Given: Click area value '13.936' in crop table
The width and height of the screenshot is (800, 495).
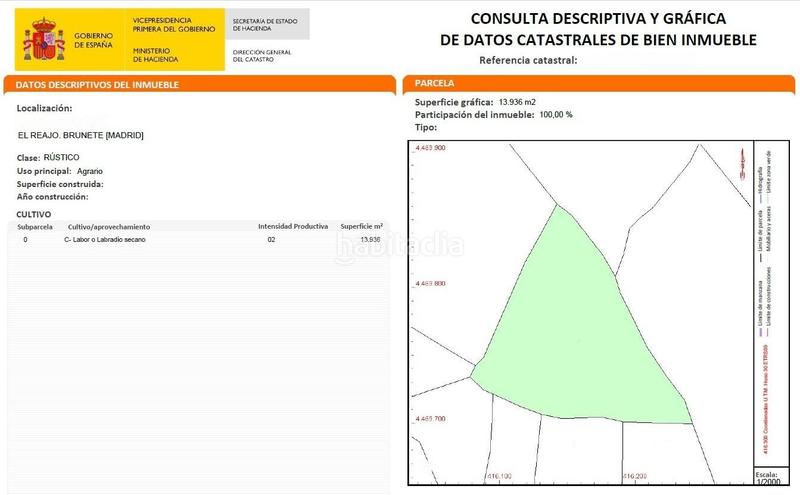Looking at the screenshot, I should pyautogui.click(x=370, y=239).
